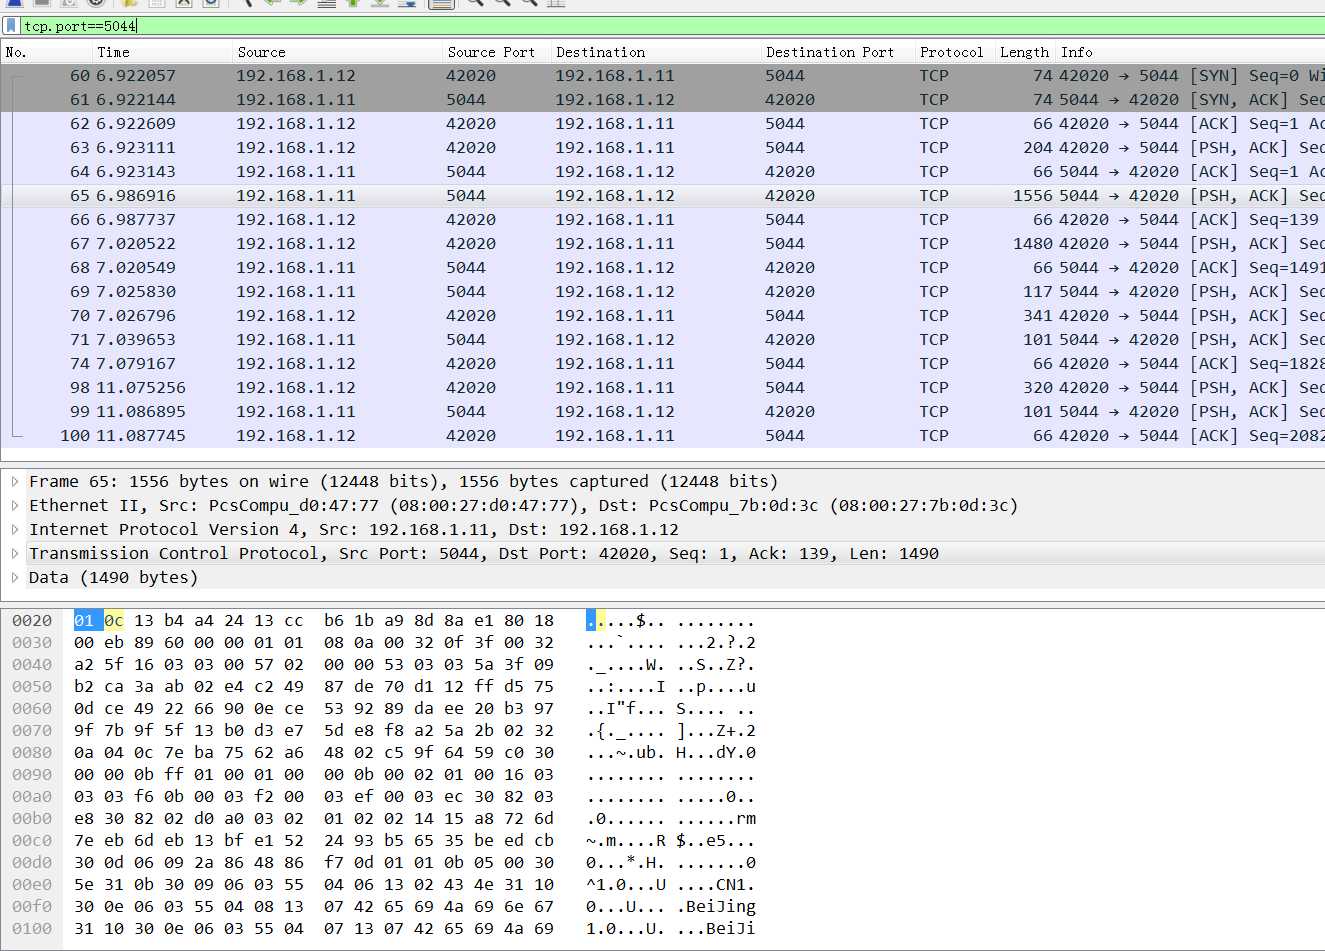Select packet 69 with length 117

662,292
